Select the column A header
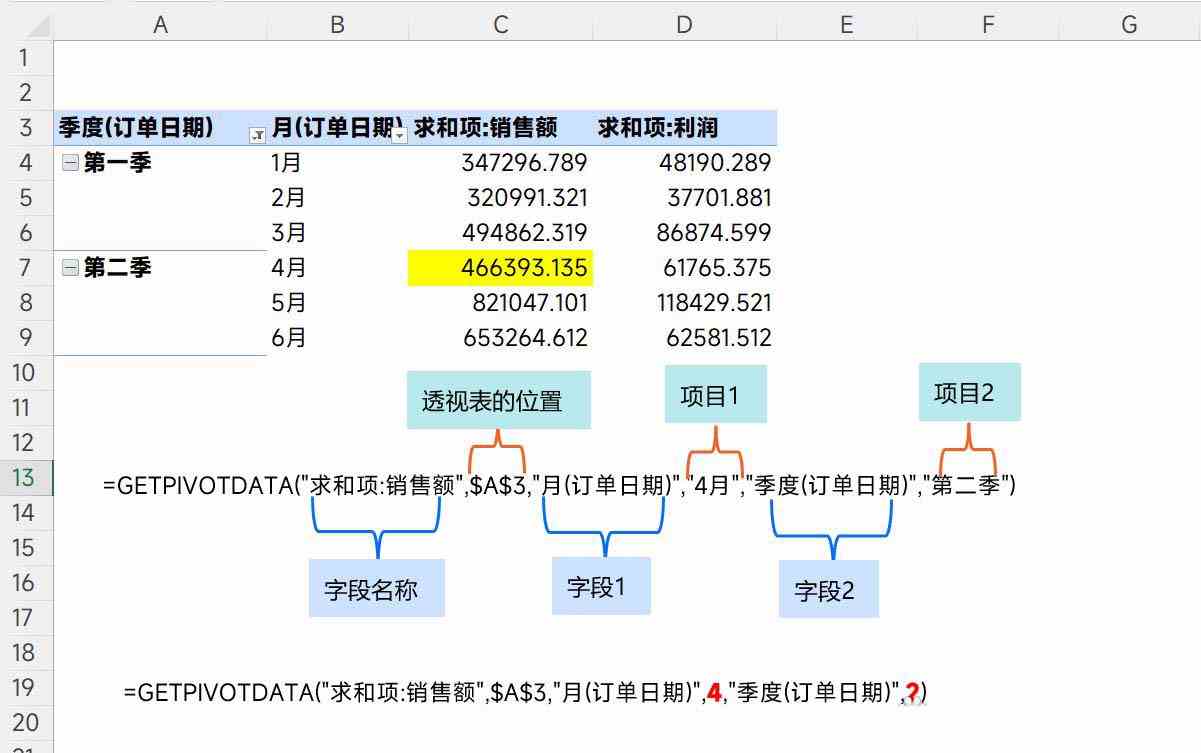The image size is (1201, 753). [160, 25]
